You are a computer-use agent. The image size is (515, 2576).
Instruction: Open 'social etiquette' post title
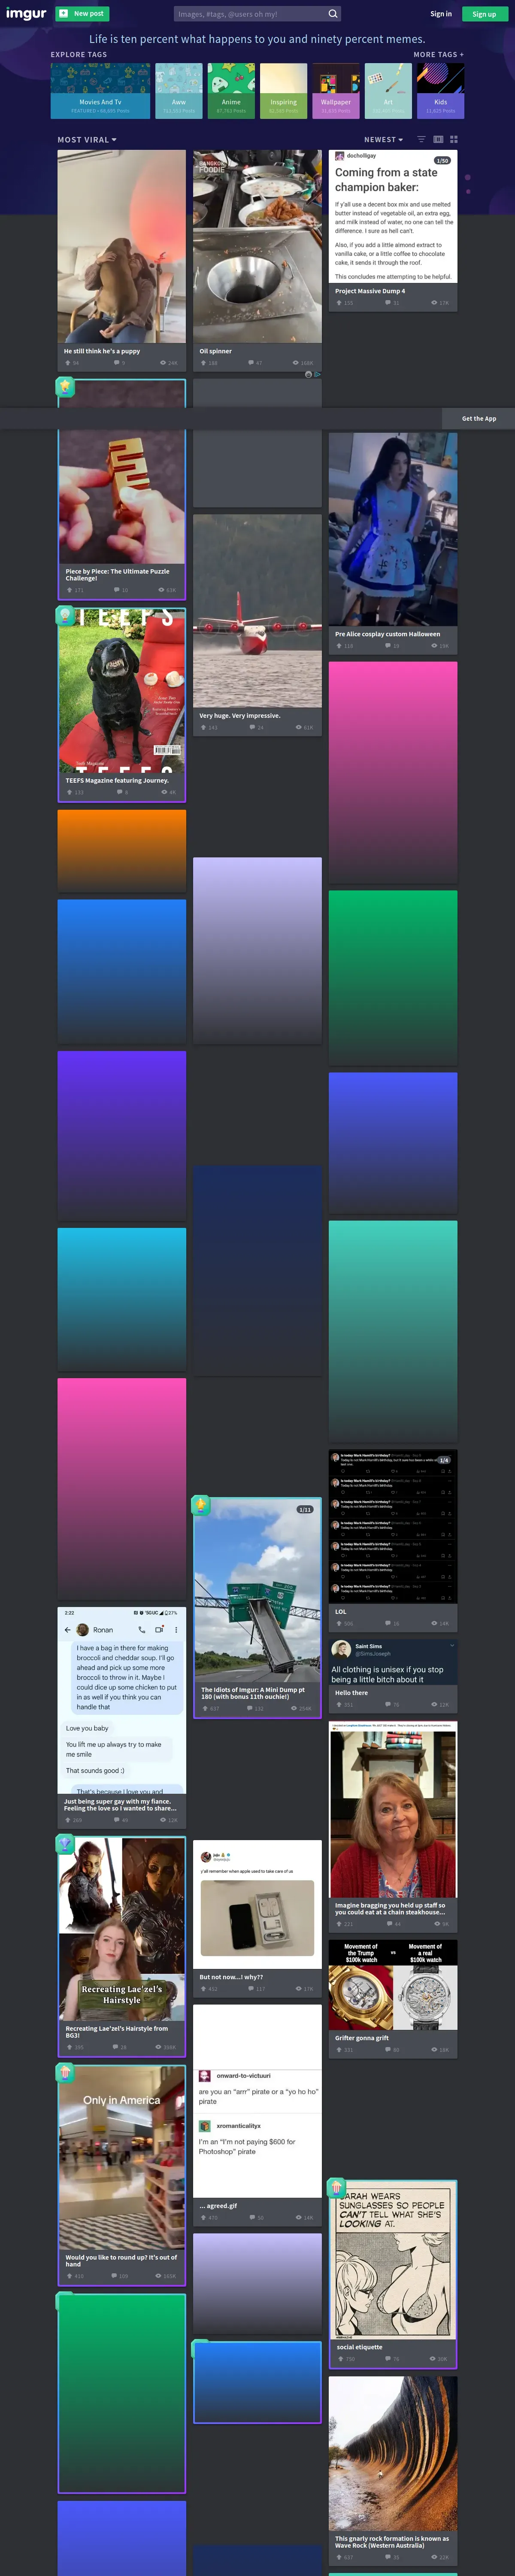tap(360, 2347)
